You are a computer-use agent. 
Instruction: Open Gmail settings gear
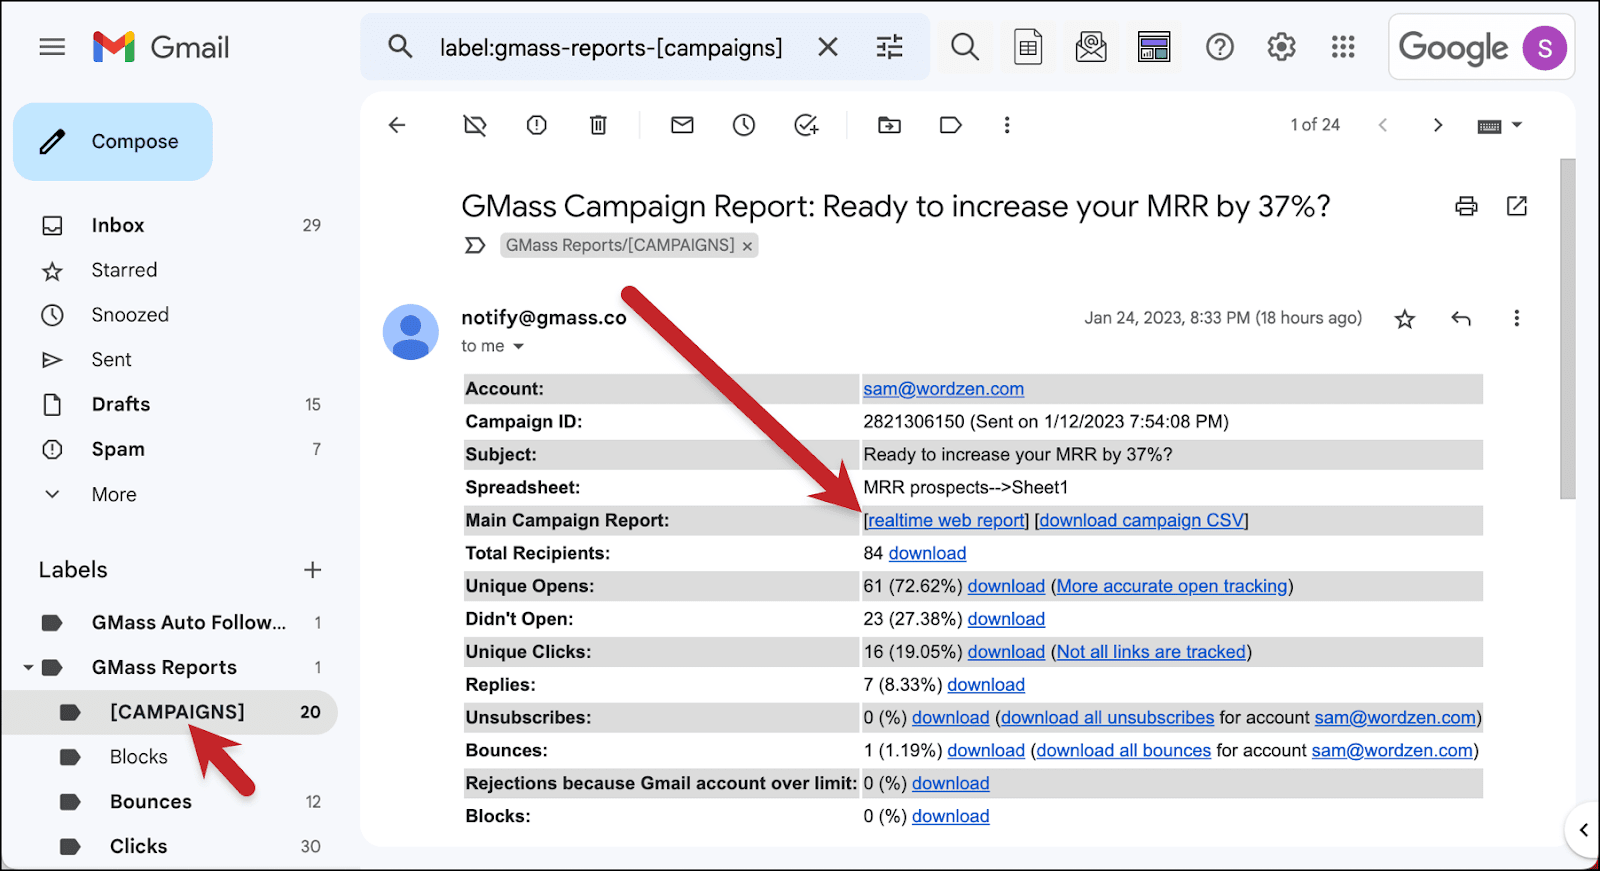(1281, 47)
